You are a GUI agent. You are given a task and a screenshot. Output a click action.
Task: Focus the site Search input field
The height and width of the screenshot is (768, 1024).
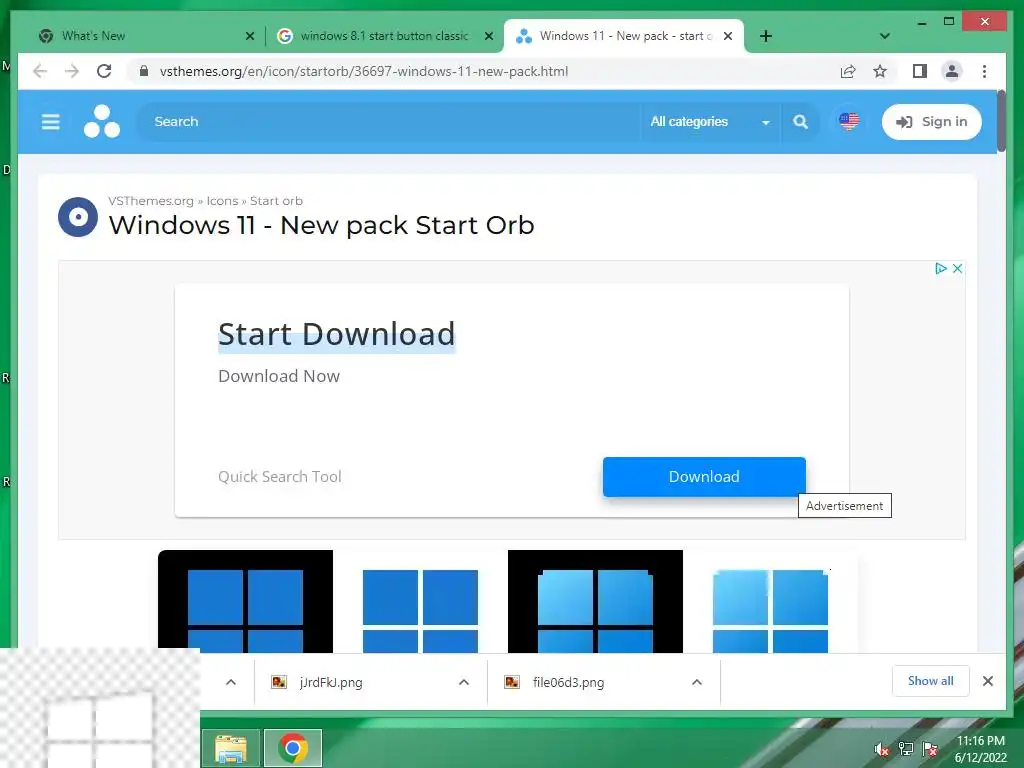click(389, 121)
